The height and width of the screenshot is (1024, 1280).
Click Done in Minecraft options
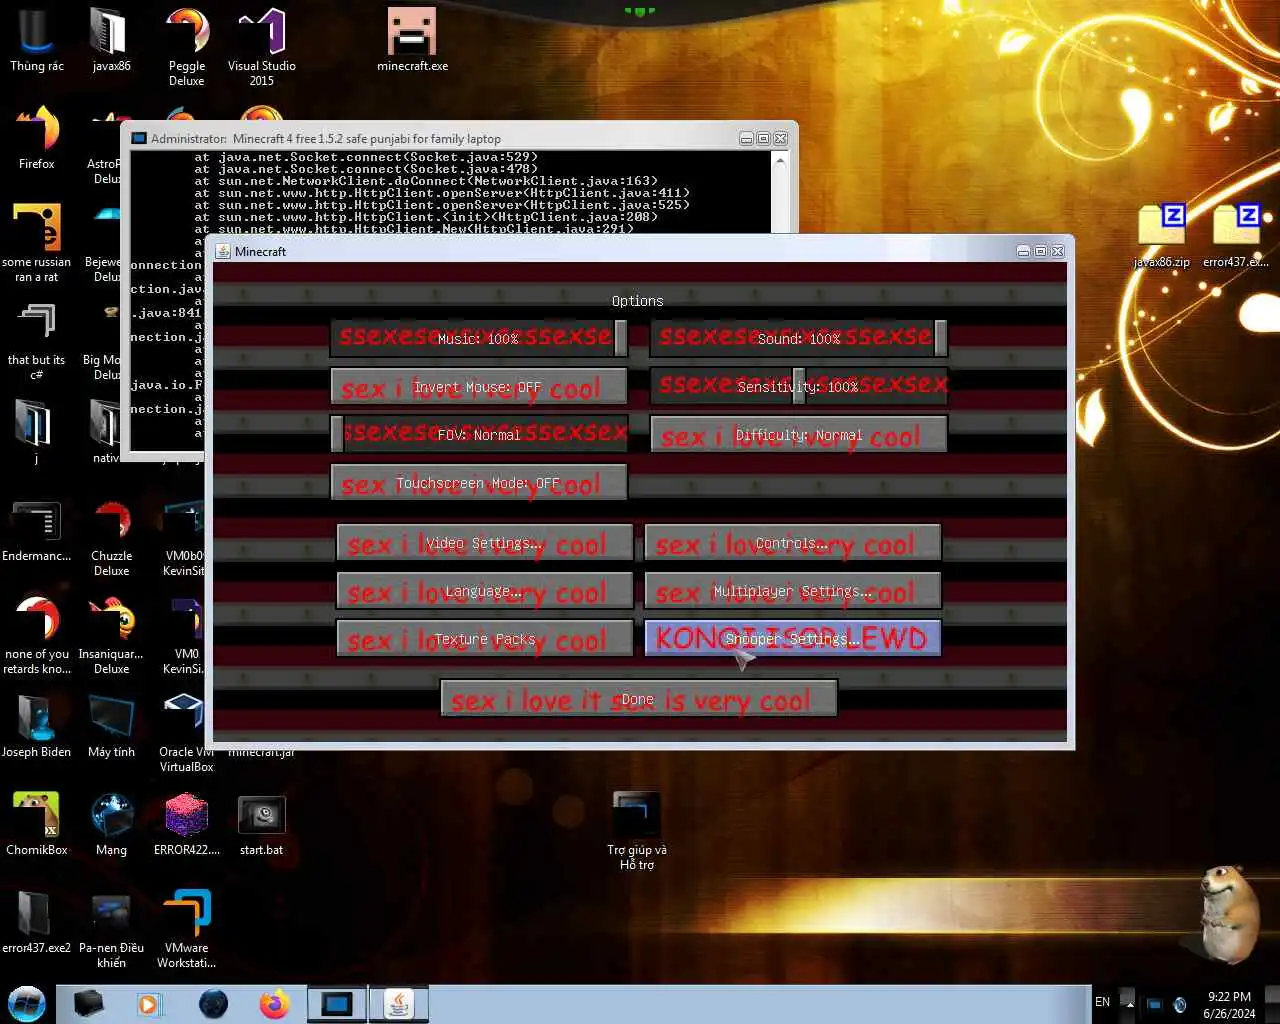[638, 699]
